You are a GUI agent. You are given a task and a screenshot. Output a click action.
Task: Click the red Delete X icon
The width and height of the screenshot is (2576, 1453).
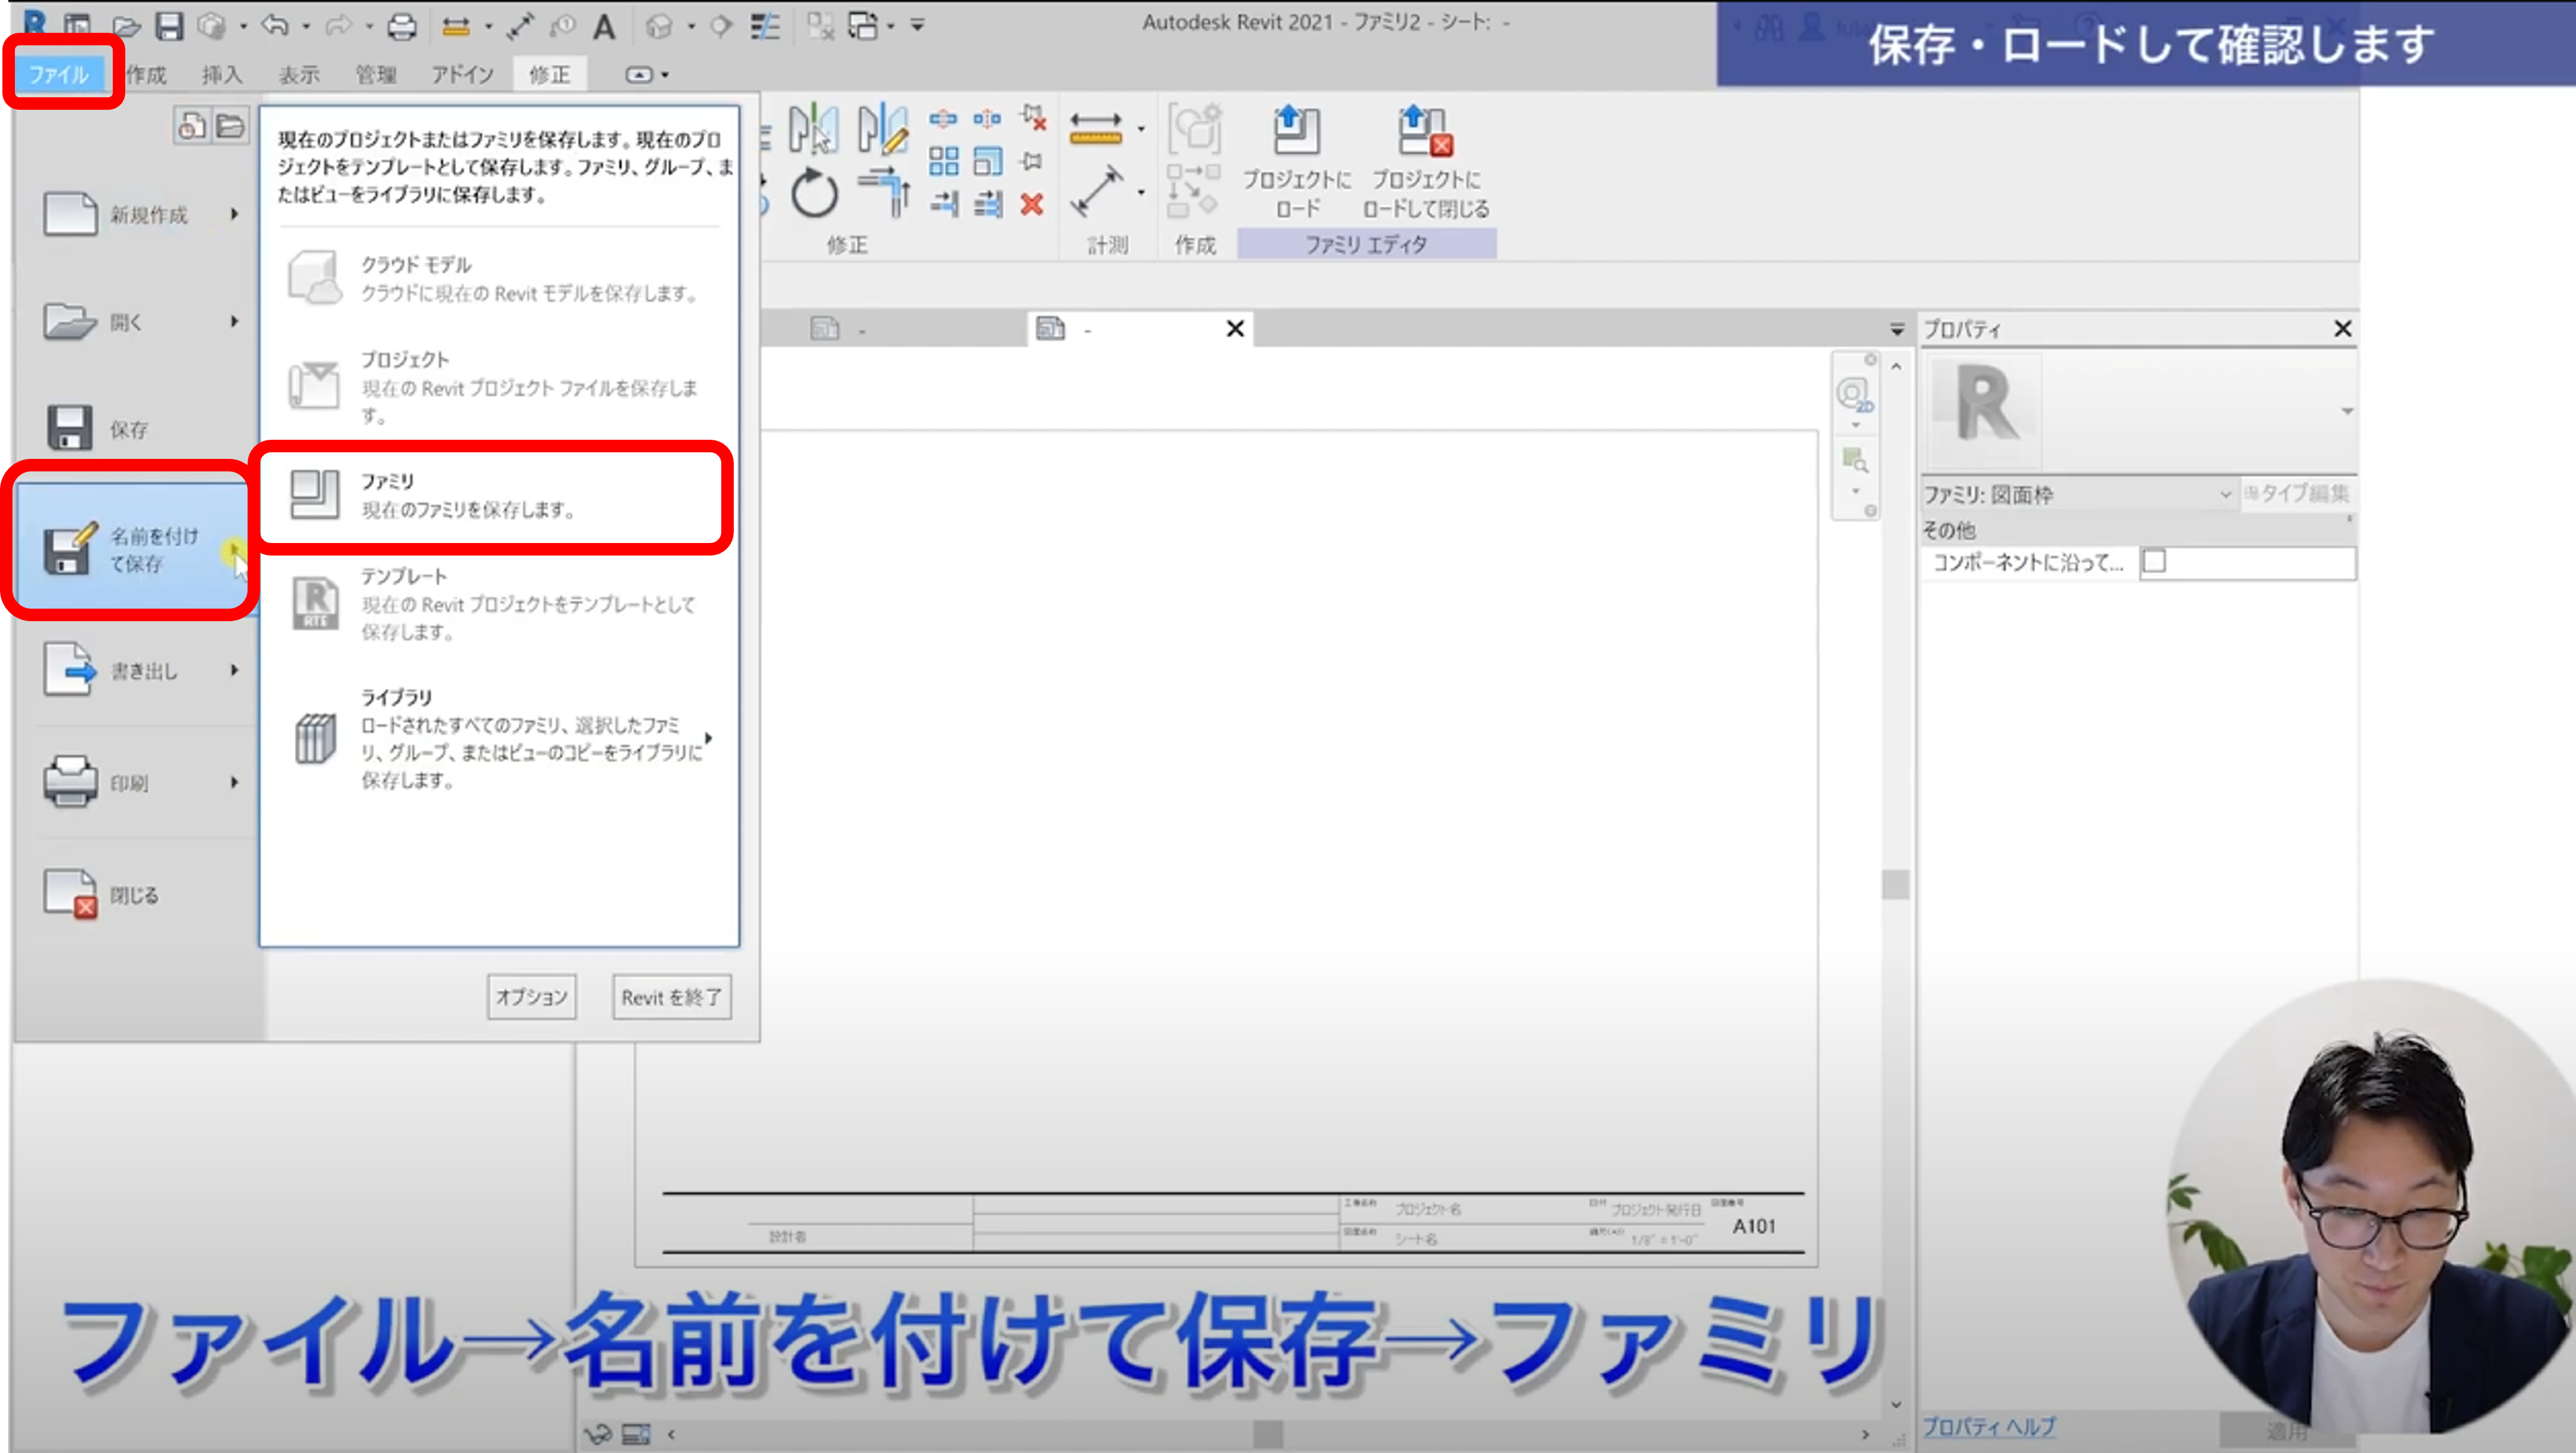[1032, 205]
